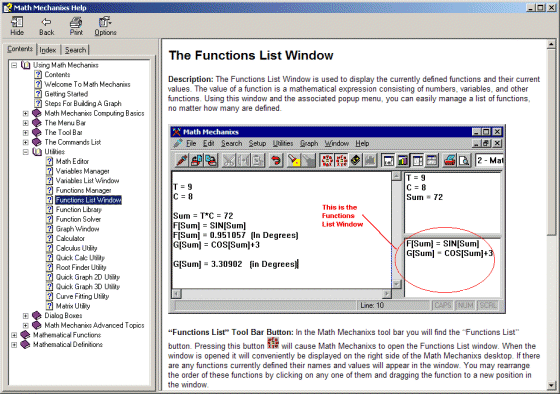This screenshot has height=394, width=560.
Task: Click the Hide toolbar icon
Action: 17,22
